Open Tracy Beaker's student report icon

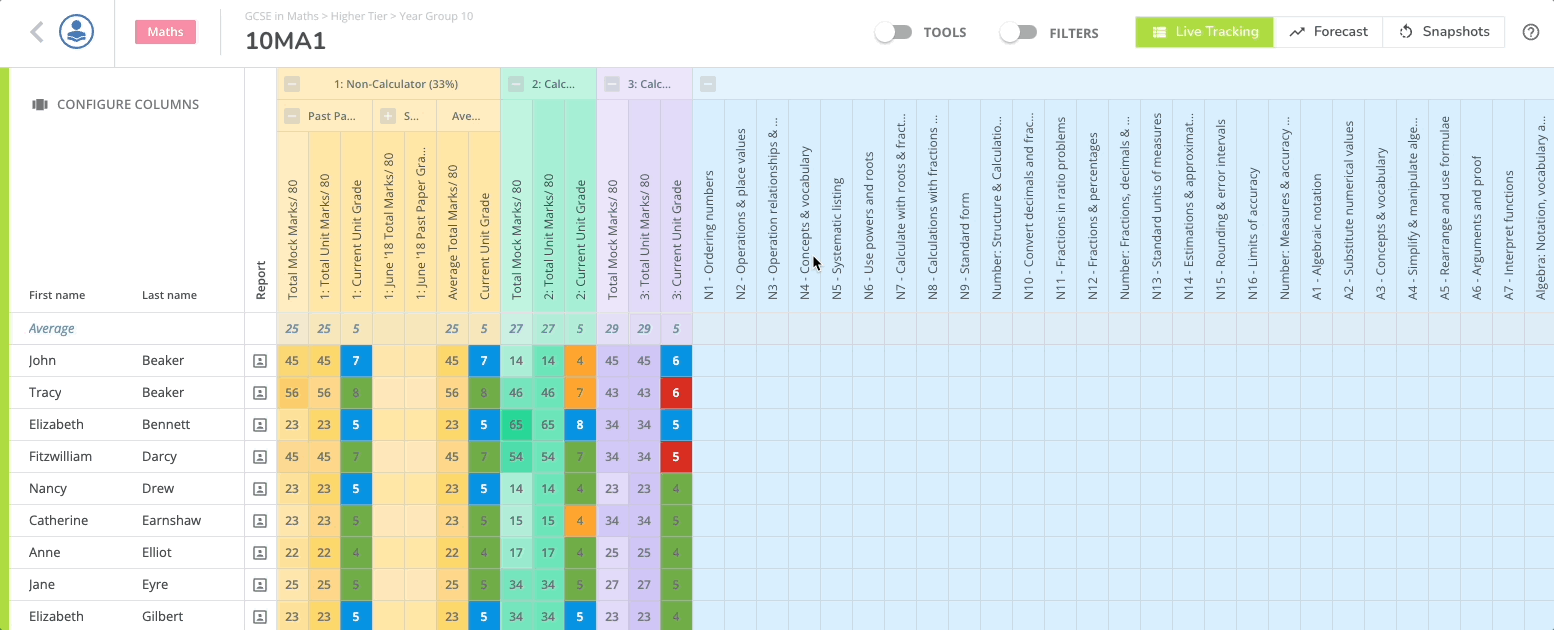[x=261, y=392]
